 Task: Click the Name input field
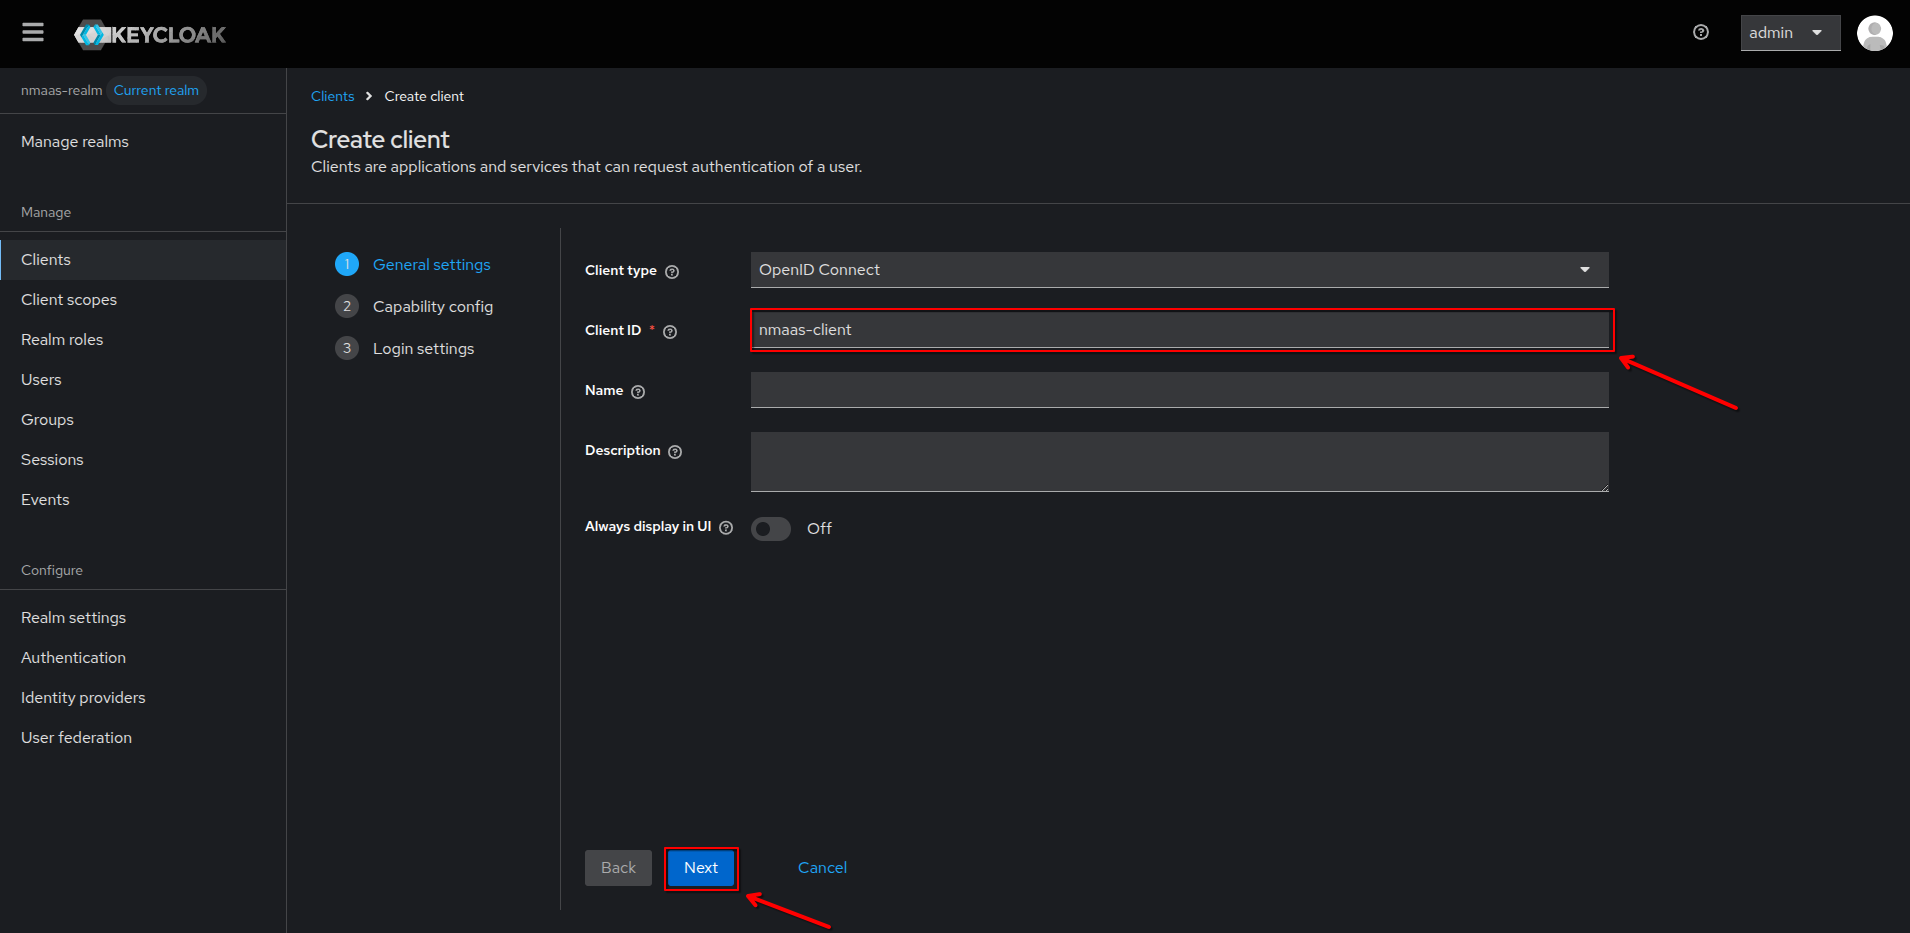click(1179, 390)
